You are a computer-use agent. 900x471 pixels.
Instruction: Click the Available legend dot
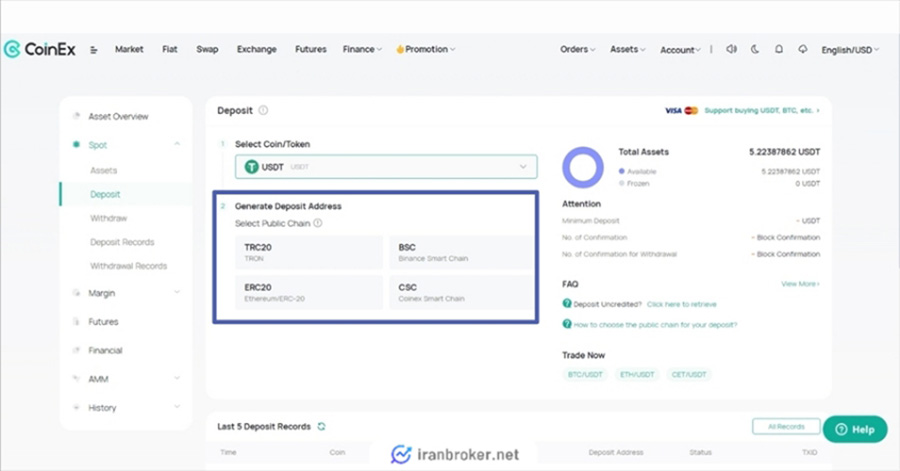[x=622, y=171]
